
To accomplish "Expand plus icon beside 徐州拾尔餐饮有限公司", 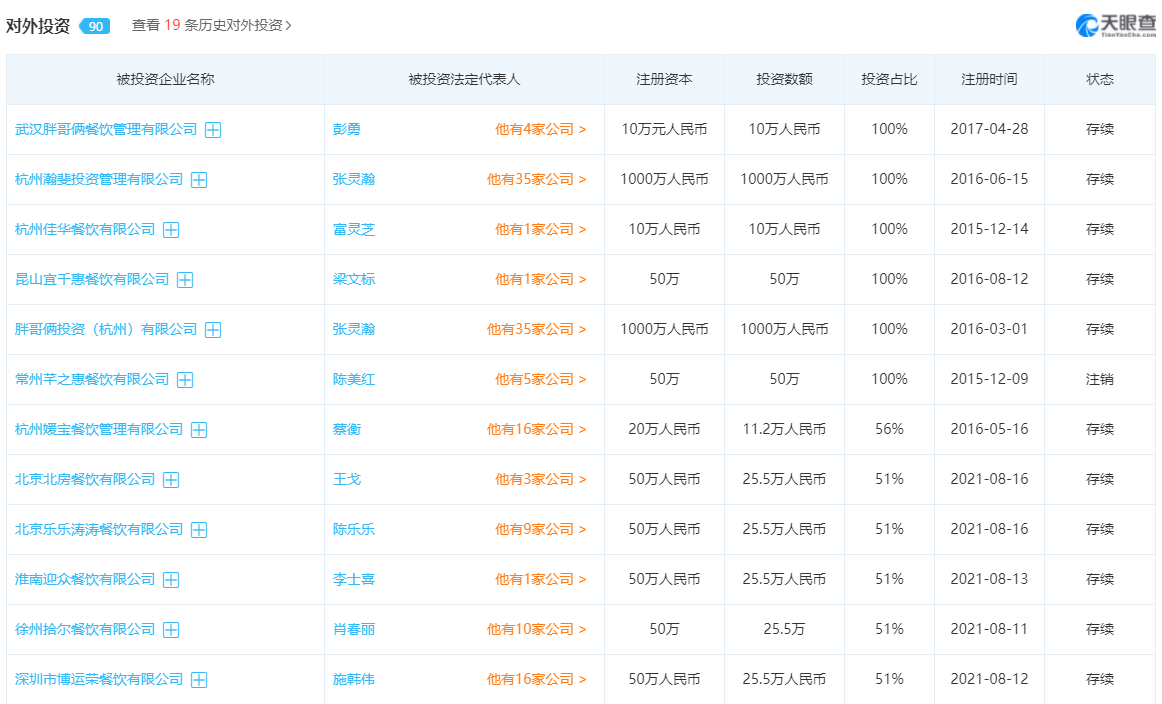I will click(171, 630).
